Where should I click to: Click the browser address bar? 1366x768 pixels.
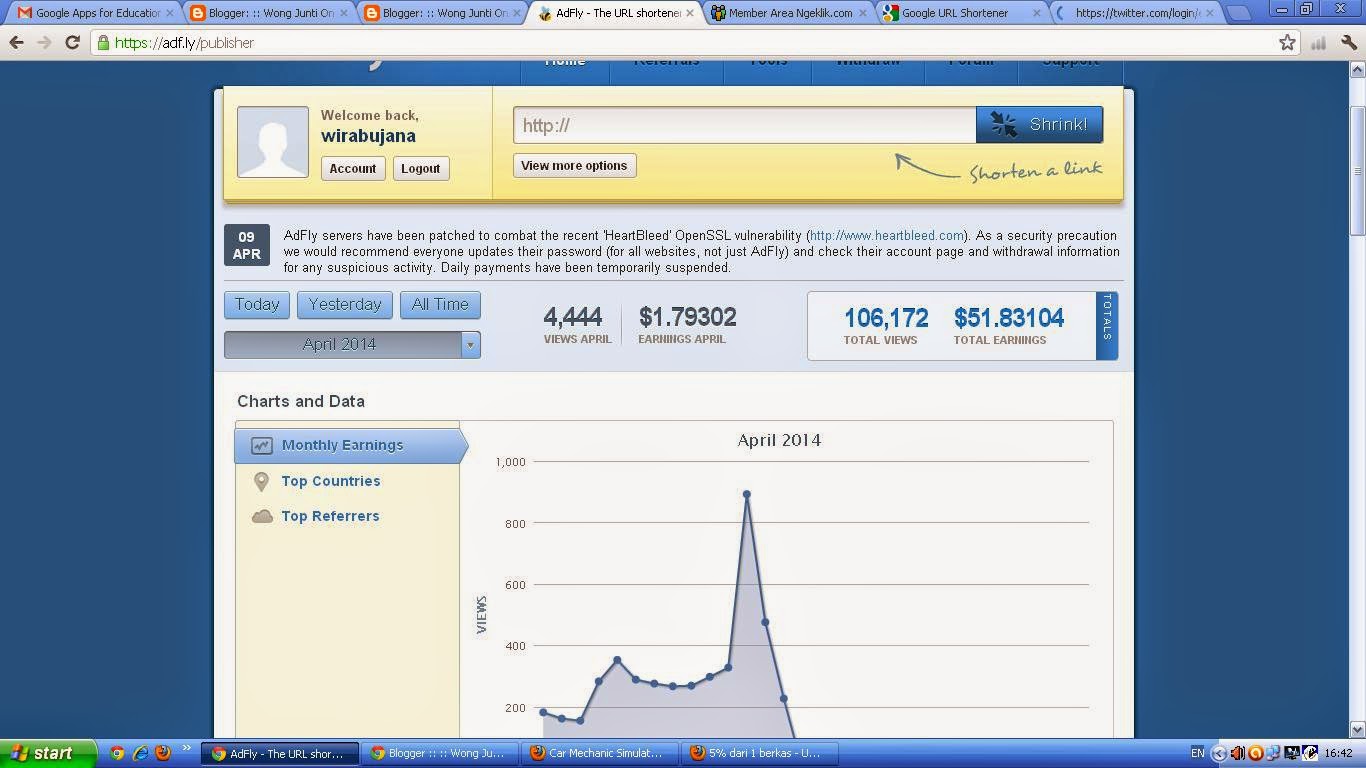[x=690, y=43]
